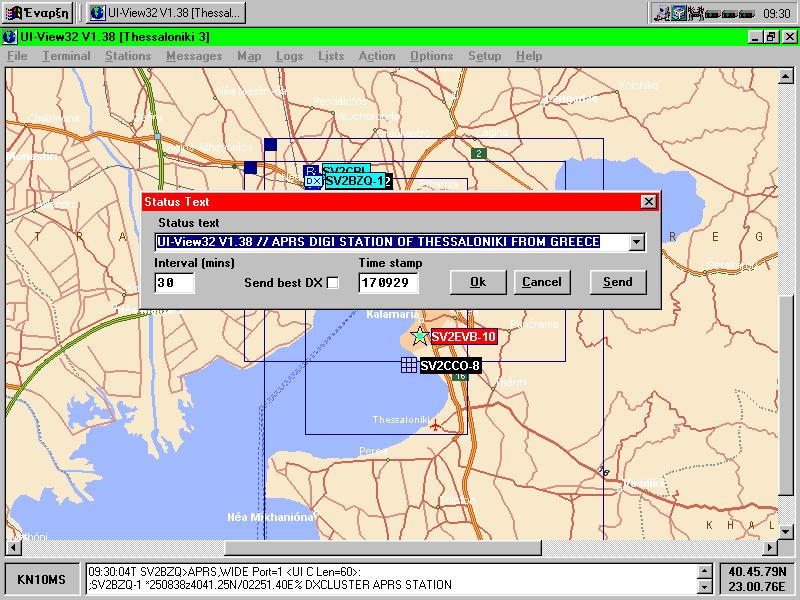This screenshot has height=600, width=800.
Task: Click the Néa Mikhanióna map label
Action: [270, 517]
